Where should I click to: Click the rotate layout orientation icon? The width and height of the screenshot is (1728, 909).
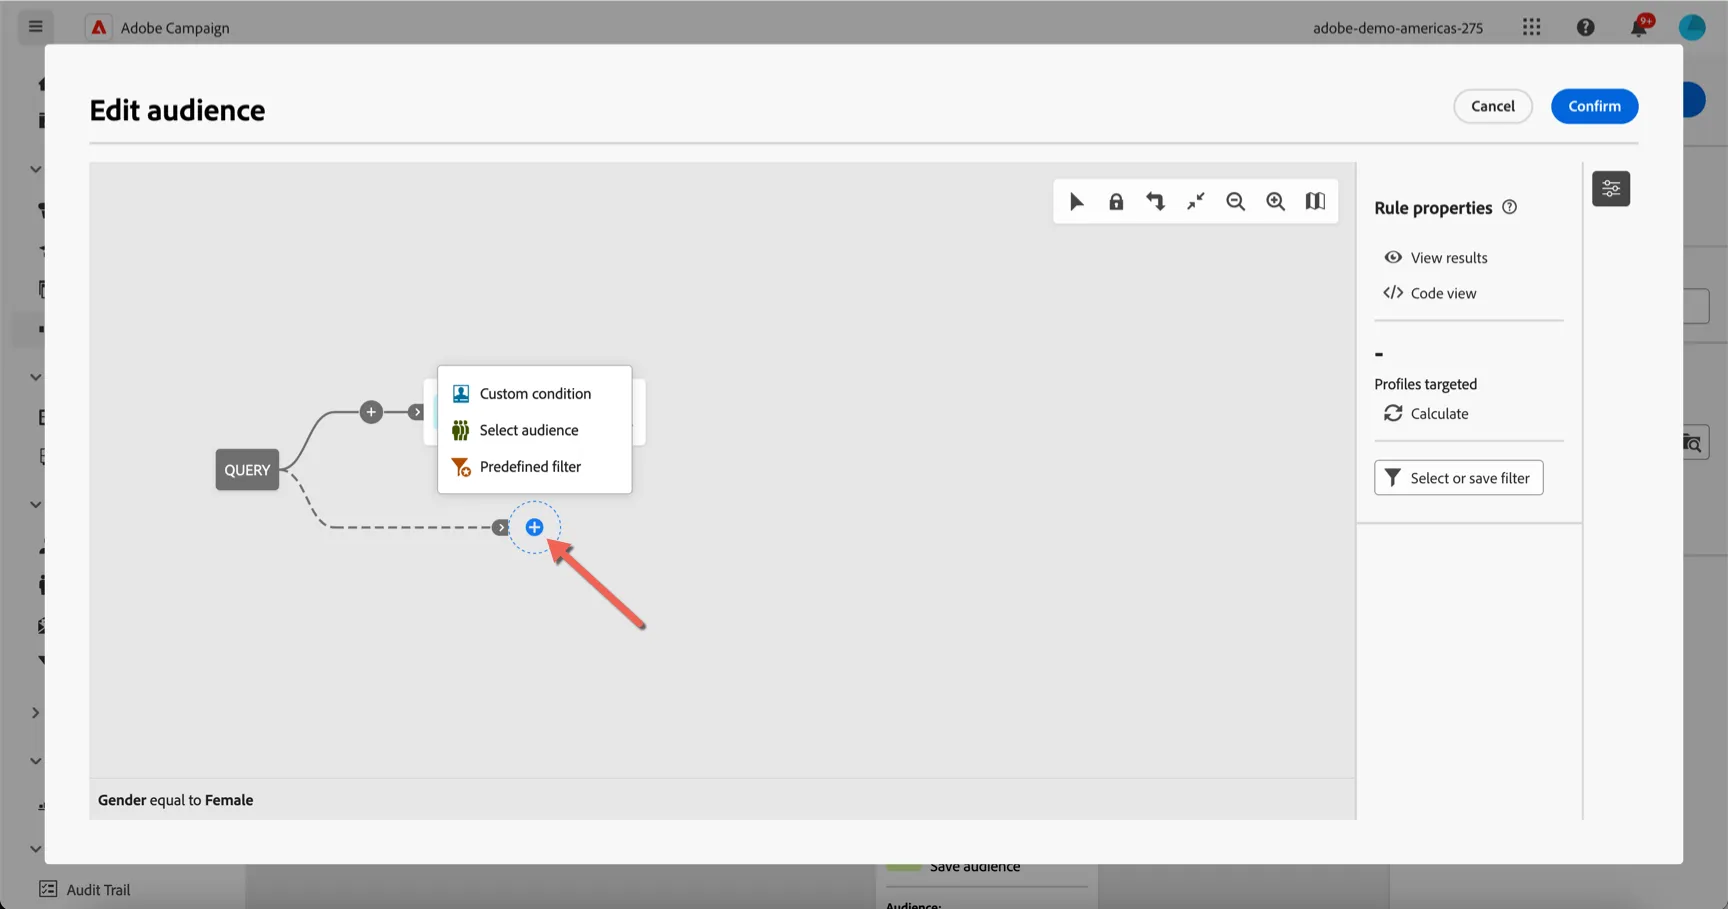click(x=1156, y=202)
